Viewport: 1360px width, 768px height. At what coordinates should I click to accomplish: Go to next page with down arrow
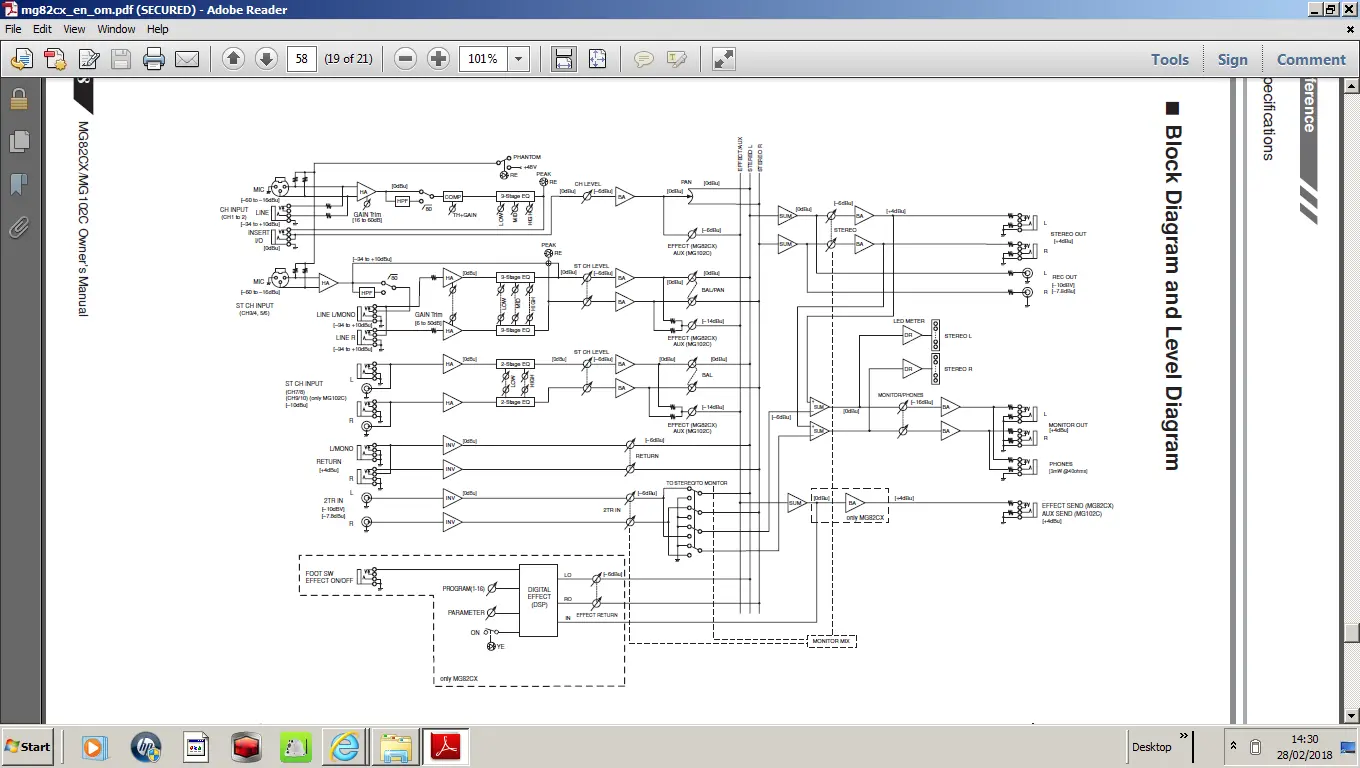(266, 59)
